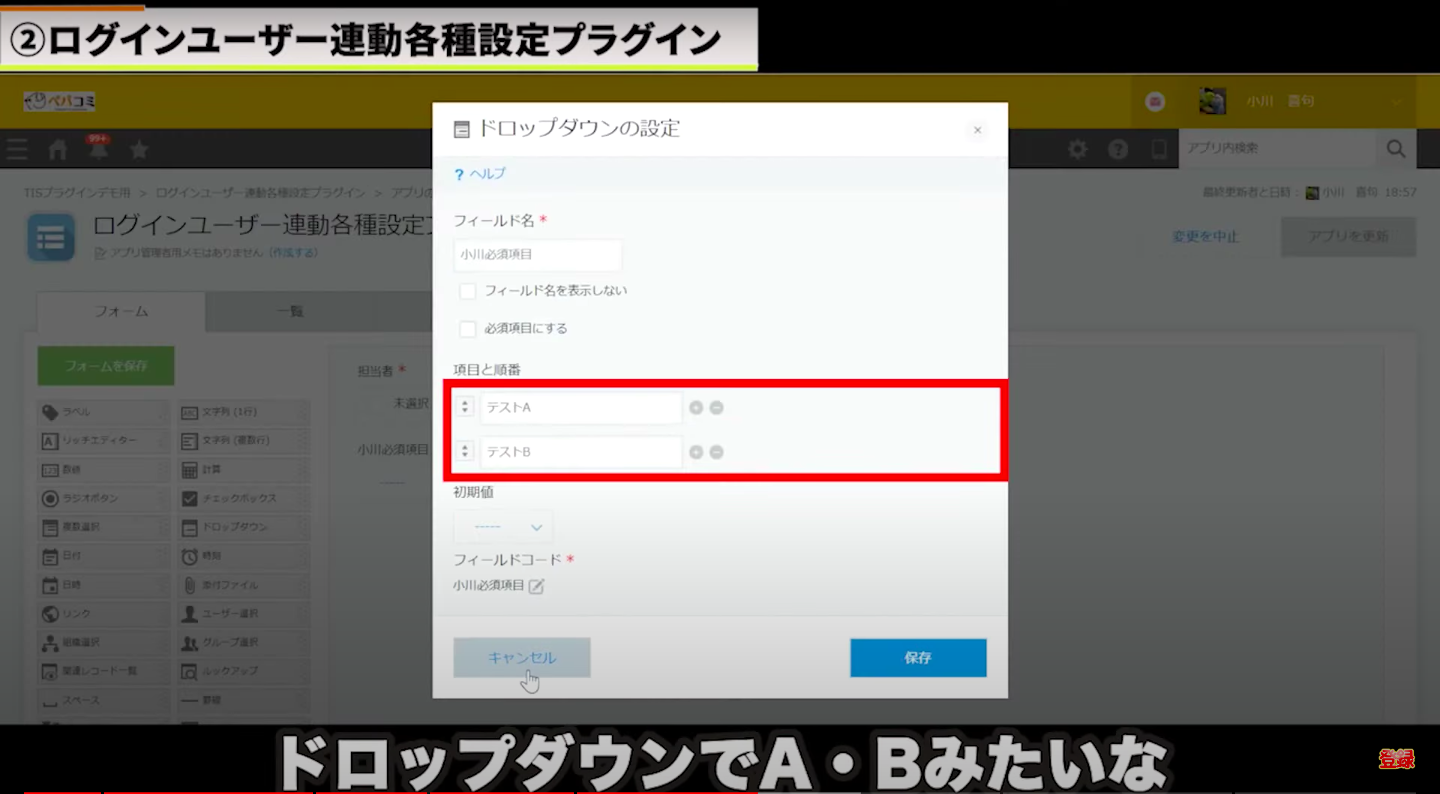1440x794 pixels.
Task: Switch to the 一覧 tab
Action: coord(289,311)
